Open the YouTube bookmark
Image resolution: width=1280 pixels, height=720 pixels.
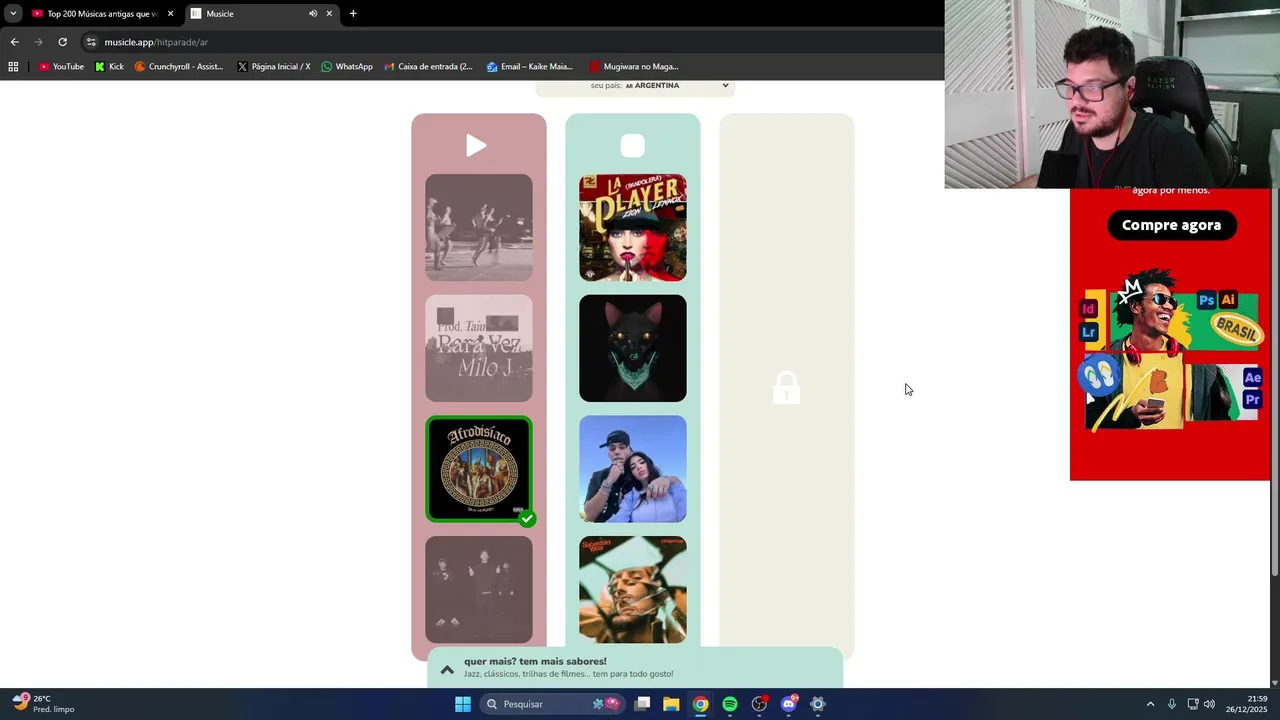61,67
